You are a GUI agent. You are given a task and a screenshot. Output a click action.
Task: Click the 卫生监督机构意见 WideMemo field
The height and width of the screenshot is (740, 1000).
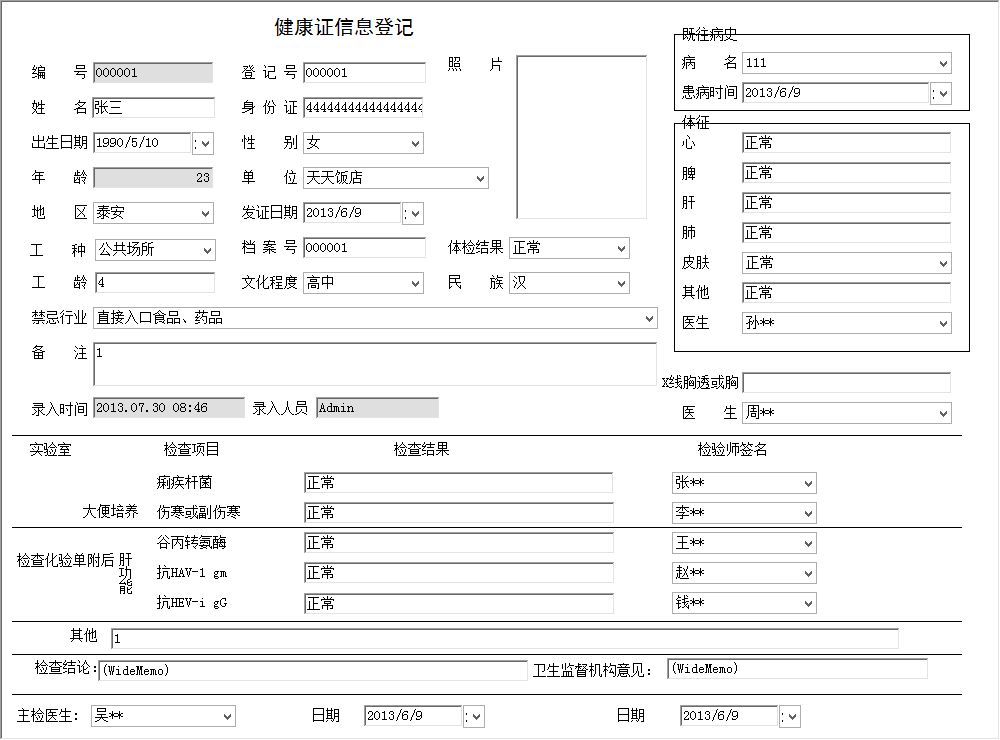(x=797, y=669)
